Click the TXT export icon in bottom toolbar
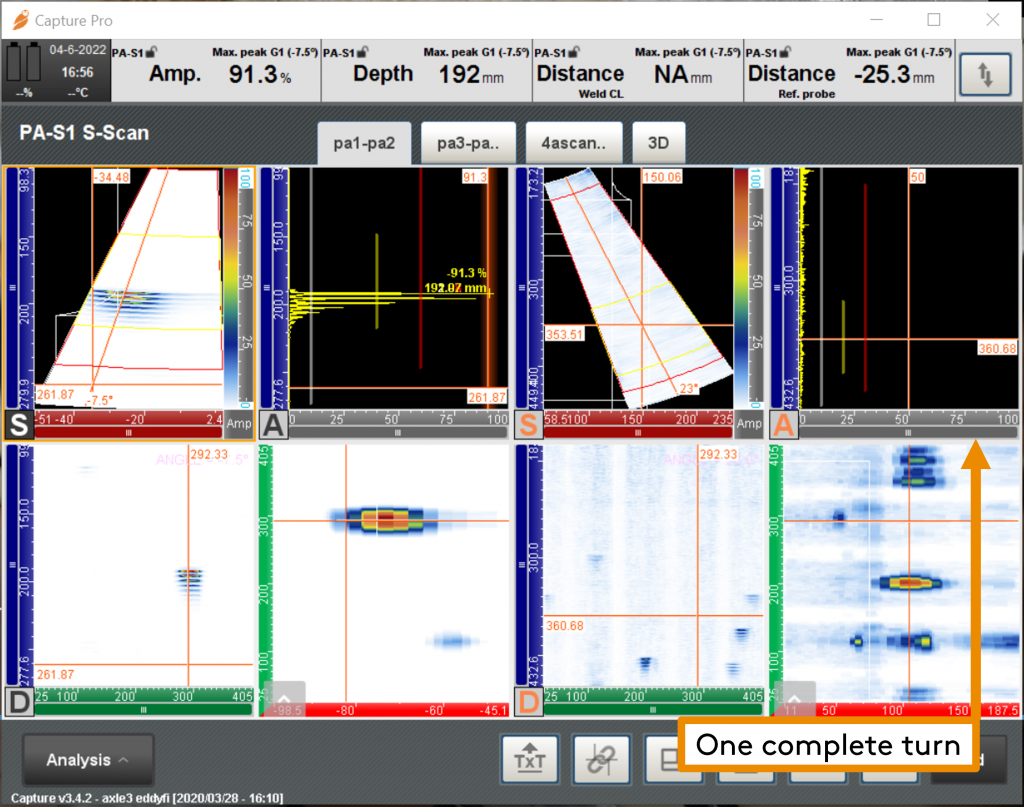The width and height of the screenshot is (1024, 807). click(529, 760)
